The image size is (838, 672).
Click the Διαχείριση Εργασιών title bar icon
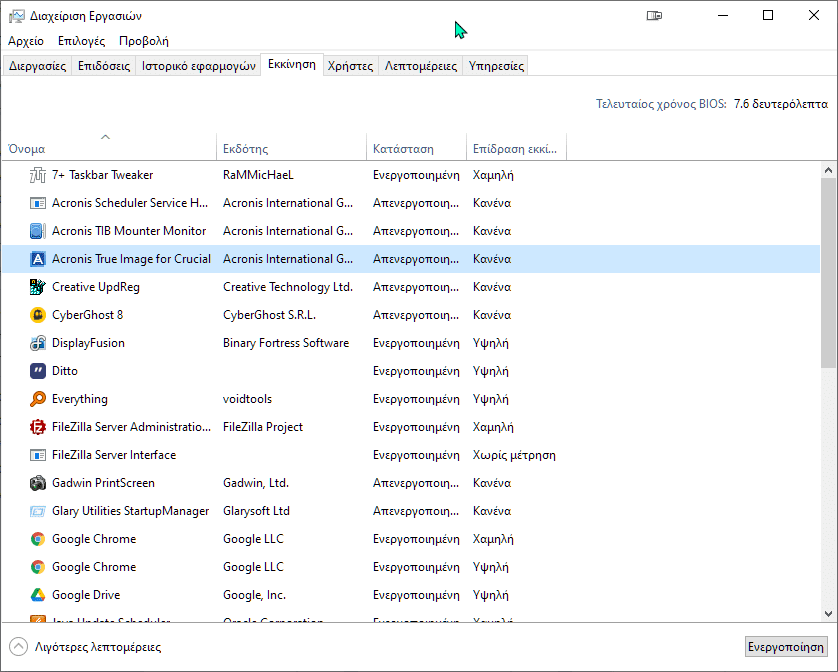point(17,16)
